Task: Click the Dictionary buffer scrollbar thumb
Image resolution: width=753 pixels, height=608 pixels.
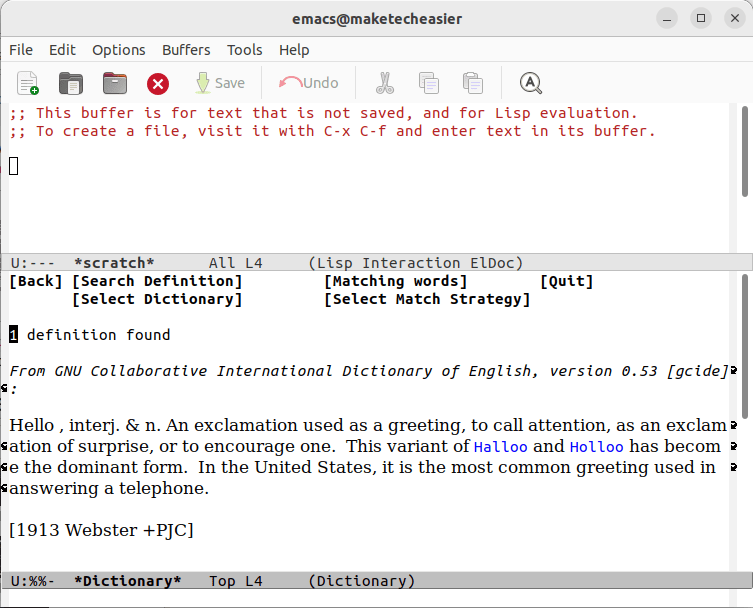Action: click(745, 347)
